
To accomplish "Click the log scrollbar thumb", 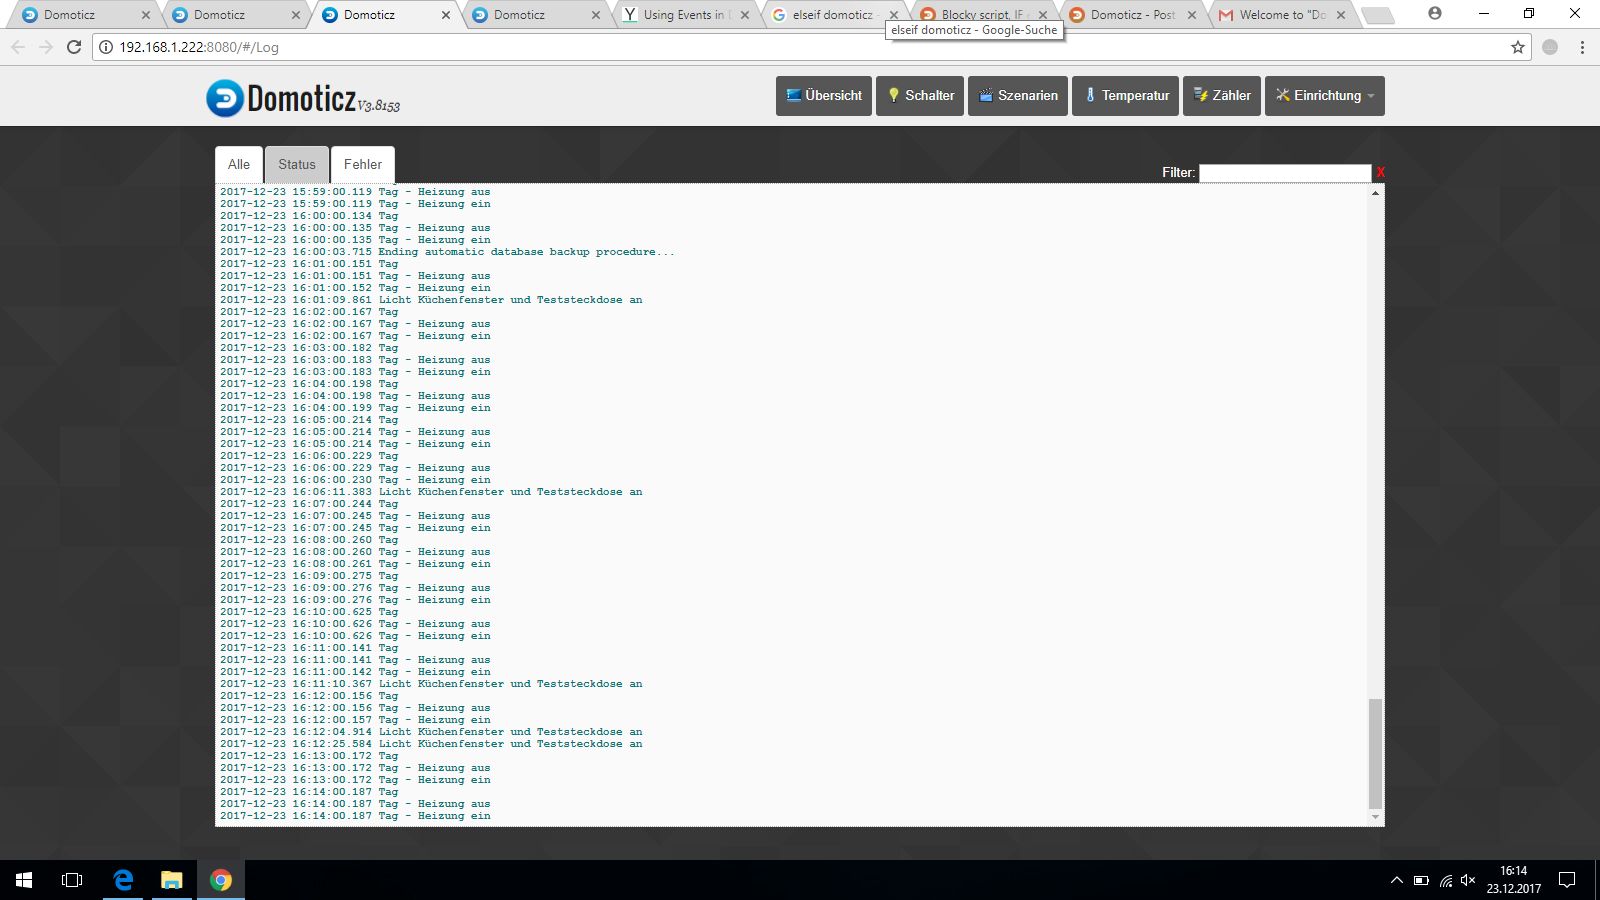I will tap(1375, 754).
